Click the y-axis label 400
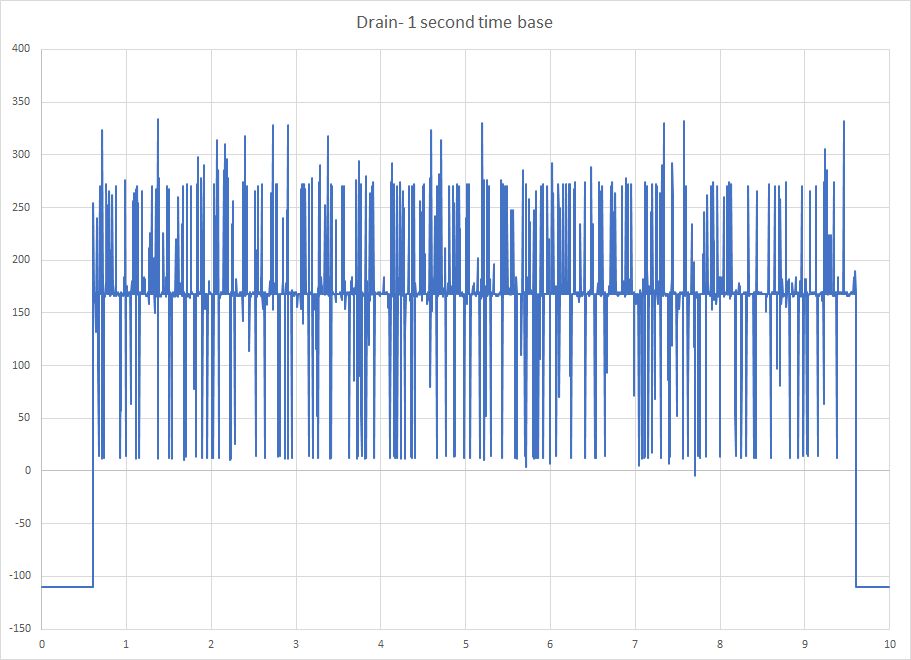Viewport: 911px width, 660px height. pyautogui.click(x=21, y=49)
